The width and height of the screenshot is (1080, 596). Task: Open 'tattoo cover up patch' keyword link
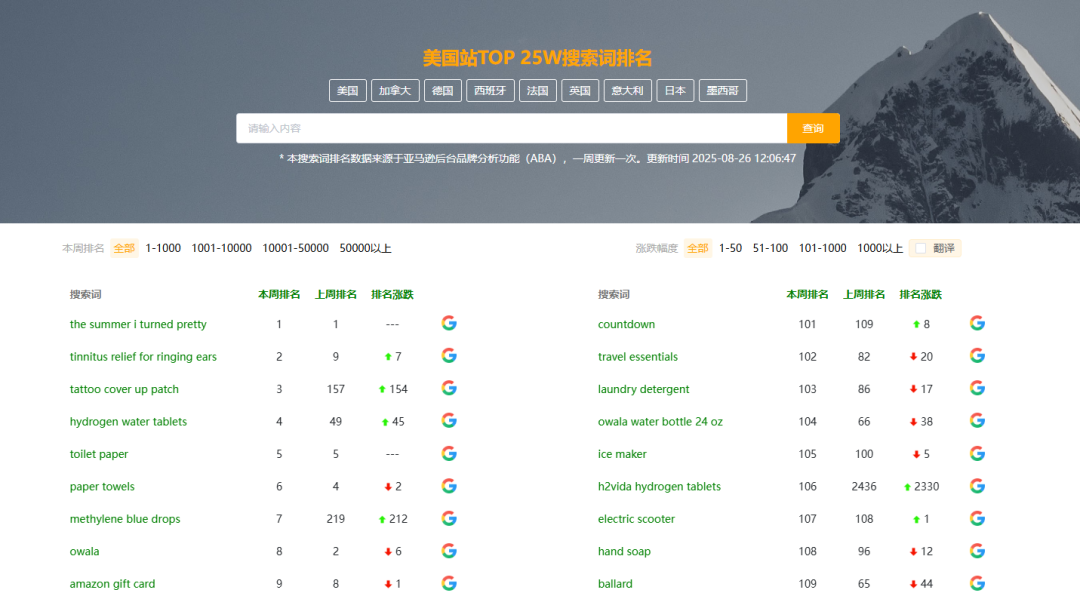(x=124, y=389)
